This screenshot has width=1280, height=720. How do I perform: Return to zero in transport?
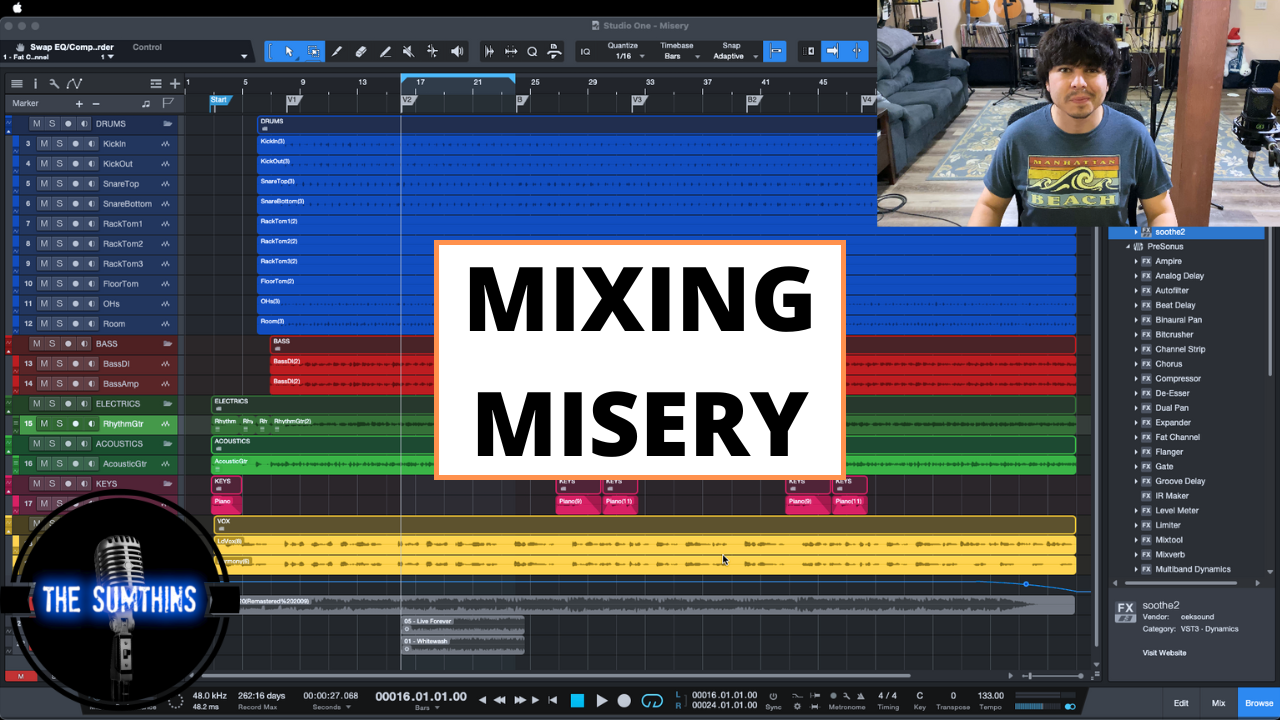(x=553, y=700)
